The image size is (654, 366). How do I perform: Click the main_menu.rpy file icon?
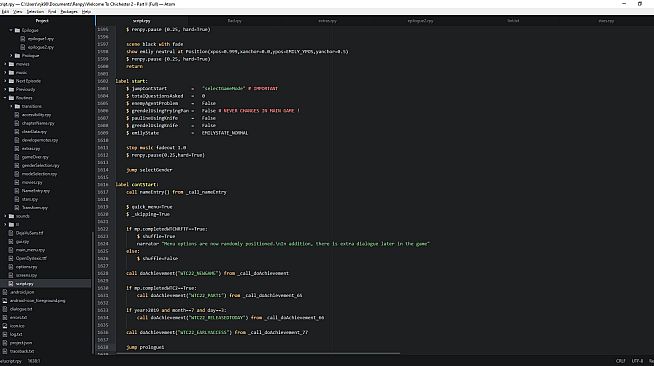click(x=11, y=250)
